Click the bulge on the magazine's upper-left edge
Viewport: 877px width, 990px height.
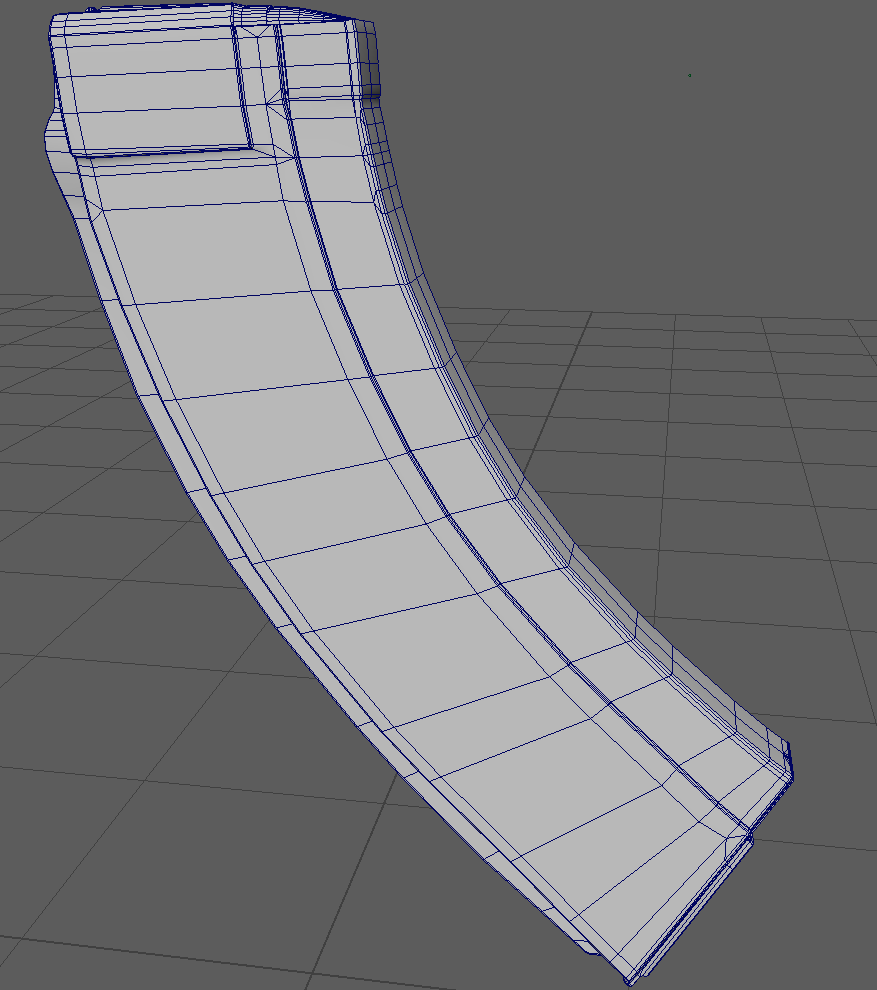click(52, 130)
